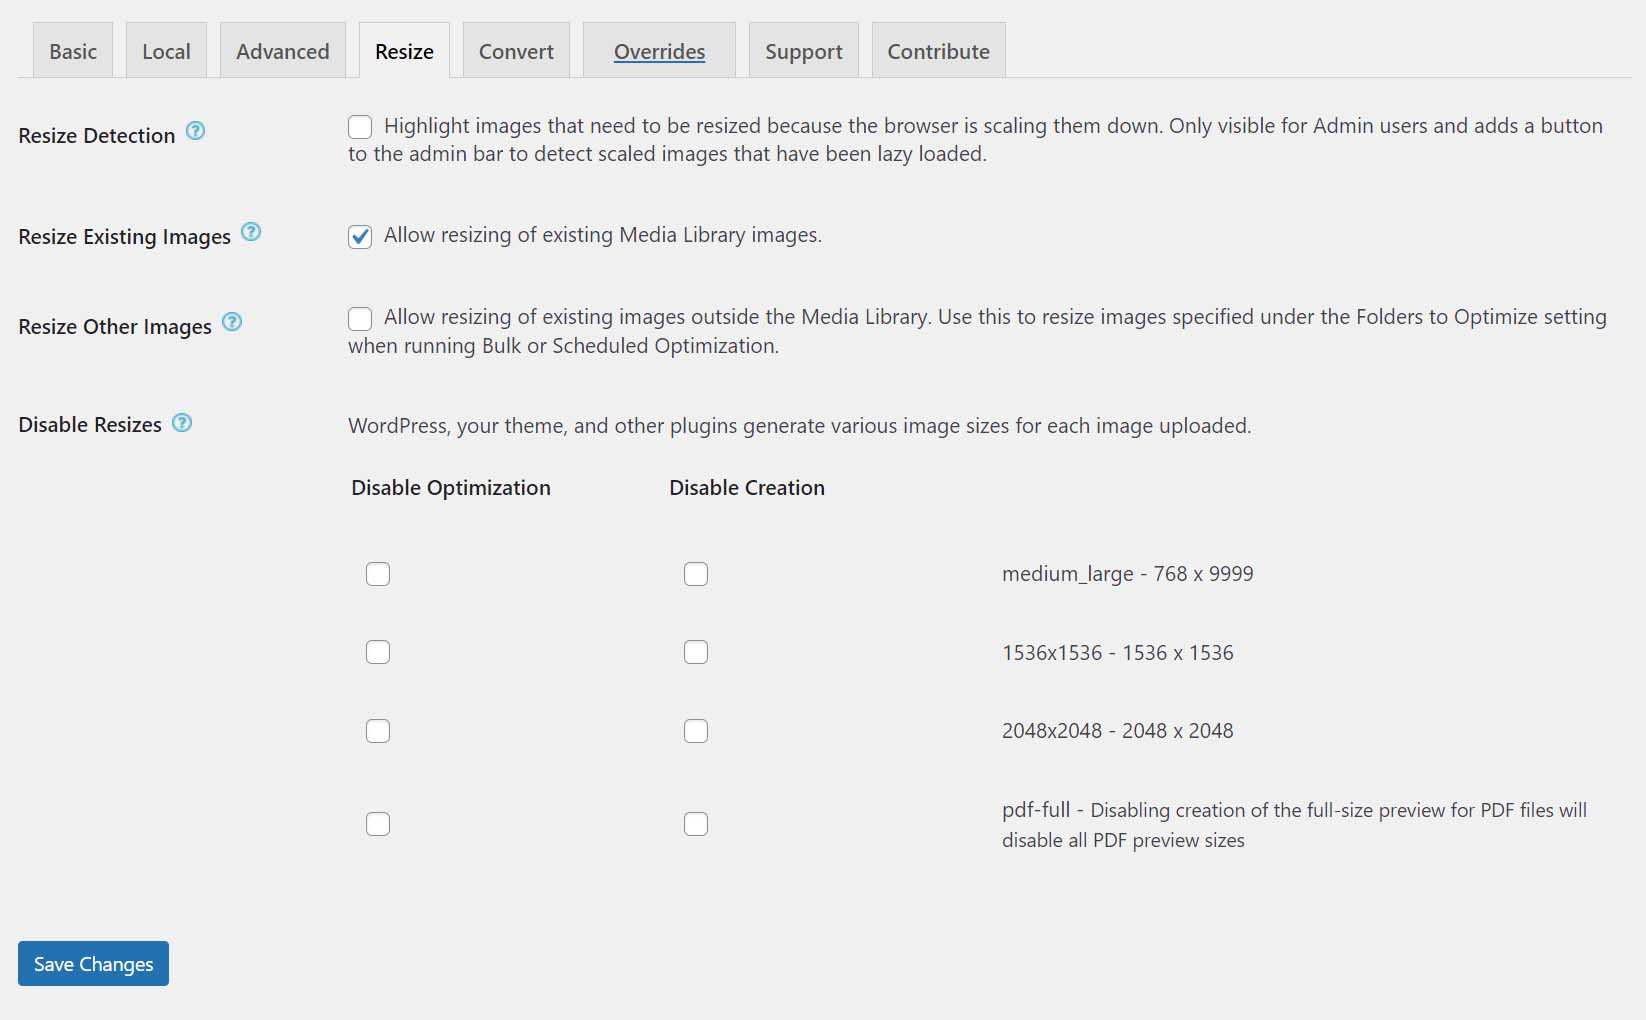Enable resizing of images outside the Media Library
The width and height of the screenshot is (1646, 1020).
pyautogui.click(x=359, y=318)
